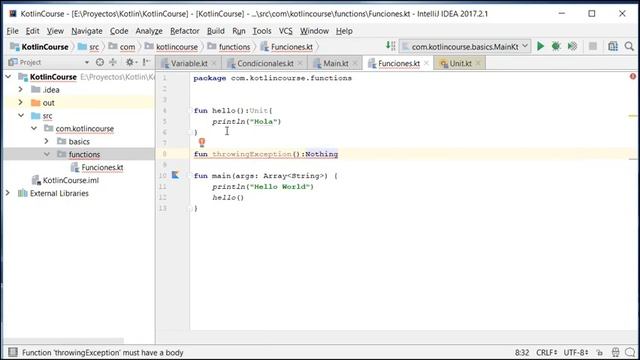Screen dimensions: 640x360
Task: Collapse the KotlinCourse project root
Action: click(8, 77)
